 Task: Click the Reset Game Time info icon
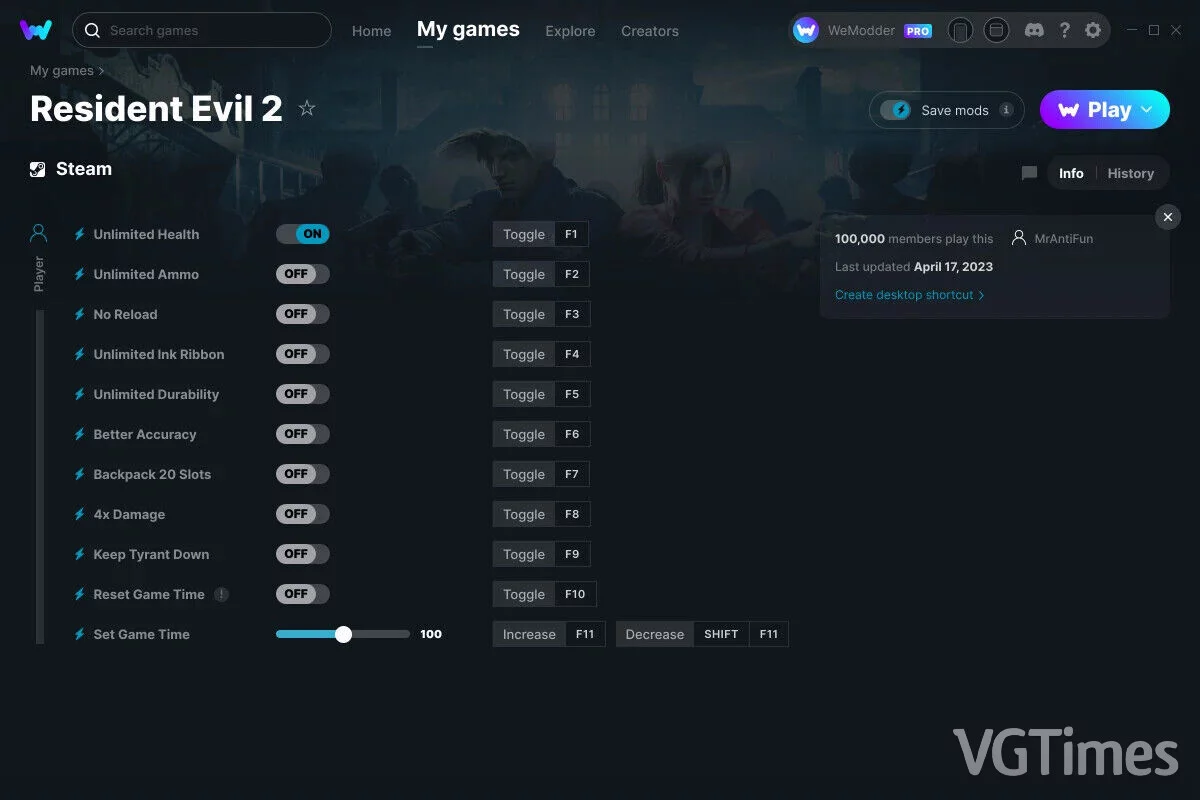coord(221,594)
